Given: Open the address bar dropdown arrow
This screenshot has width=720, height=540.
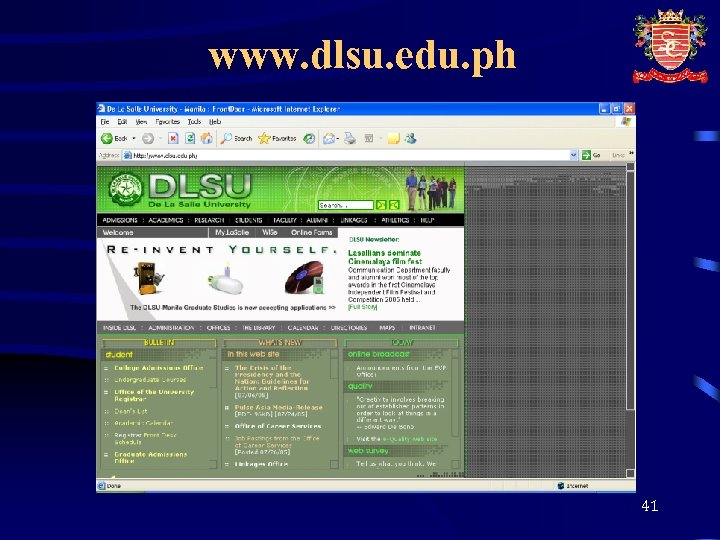Looking at the screenshot, I should [573, 155].
